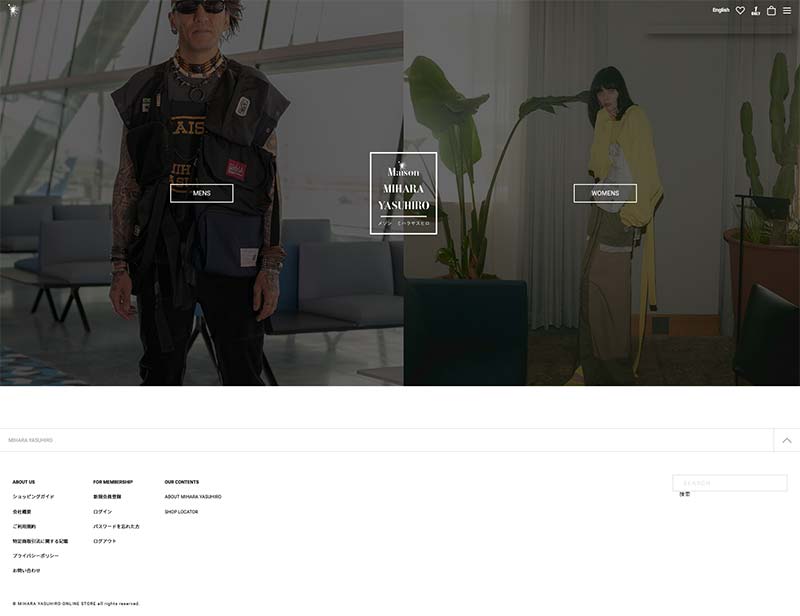Open 特定商取引法に関する記載 link
The height and width of the screenshot is (616, 800).
coord(40,541)
